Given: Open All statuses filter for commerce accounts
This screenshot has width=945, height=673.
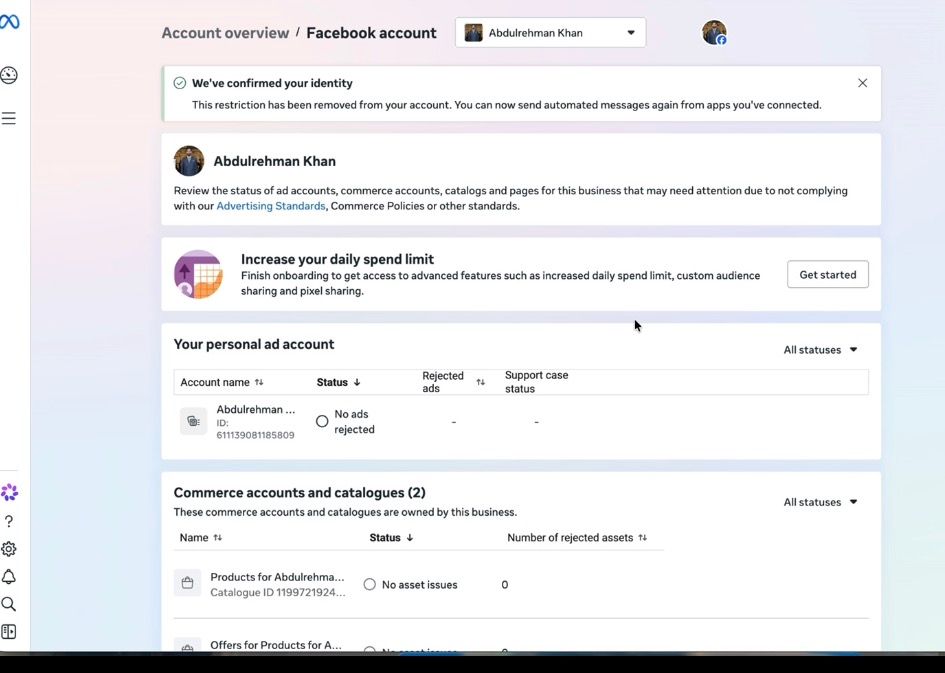Looking at the screenshot, I should pyautogui.click(x=820, y=502).
